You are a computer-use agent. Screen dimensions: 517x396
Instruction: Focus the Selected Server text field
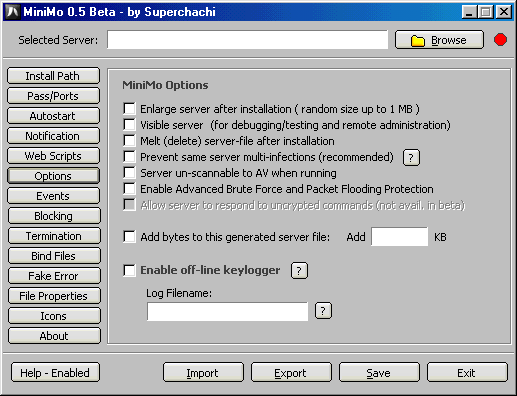[x=247, y=40]
